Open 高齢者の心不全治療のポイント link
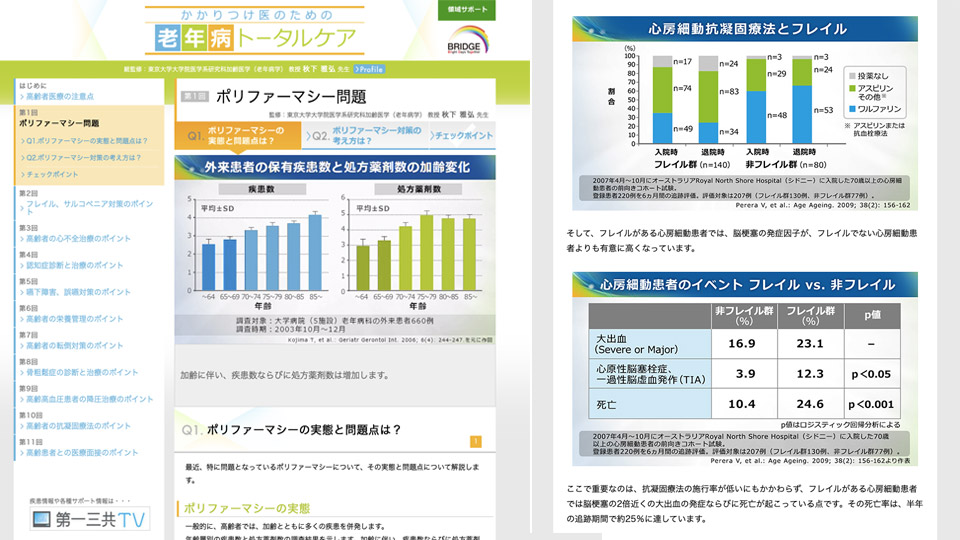Screen dimensions: 960x540 tap(82, 240)
